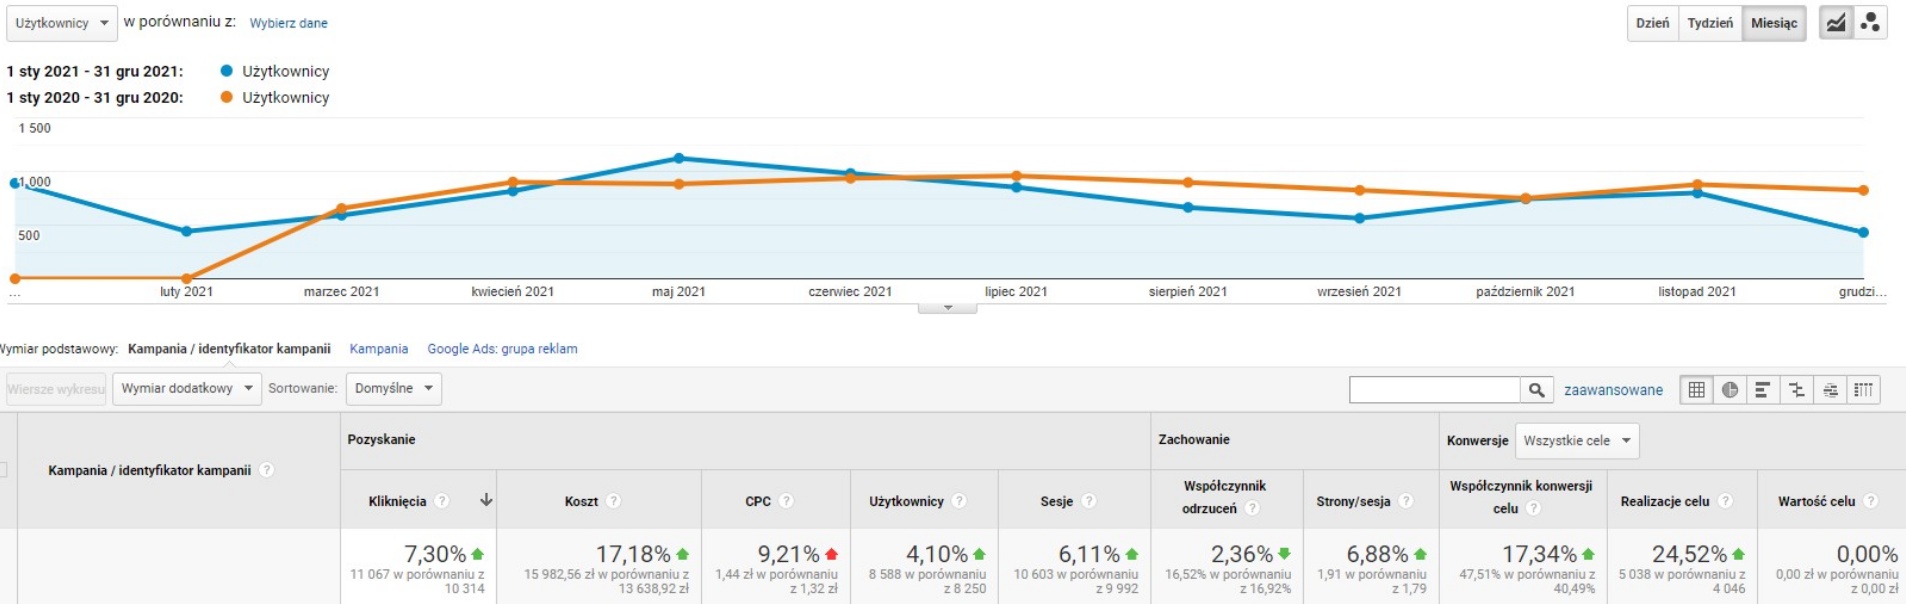Switch primary dimension to Kampania

[x=379, y=349]
